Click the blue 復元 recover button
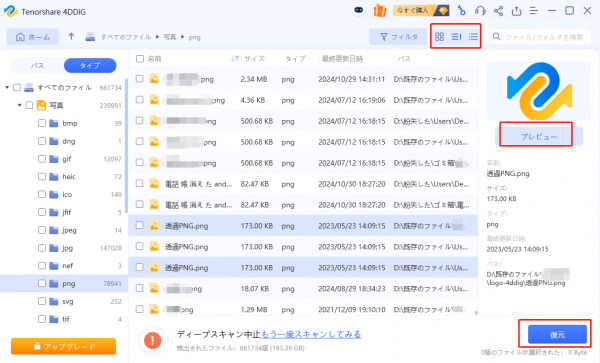 tap(557, 335)
